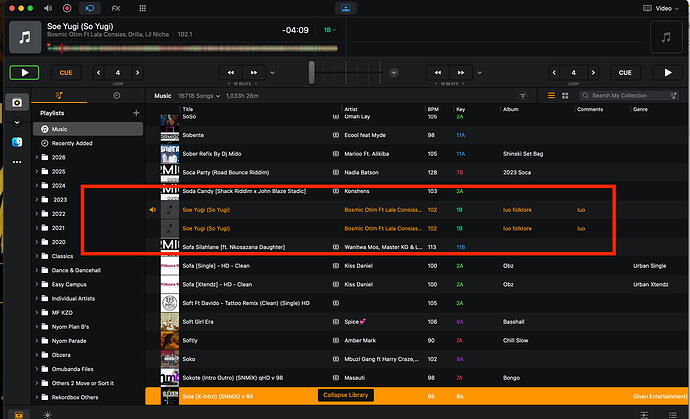Skip forward on deck 2
The image size is (690, 419).
(461, 73)
